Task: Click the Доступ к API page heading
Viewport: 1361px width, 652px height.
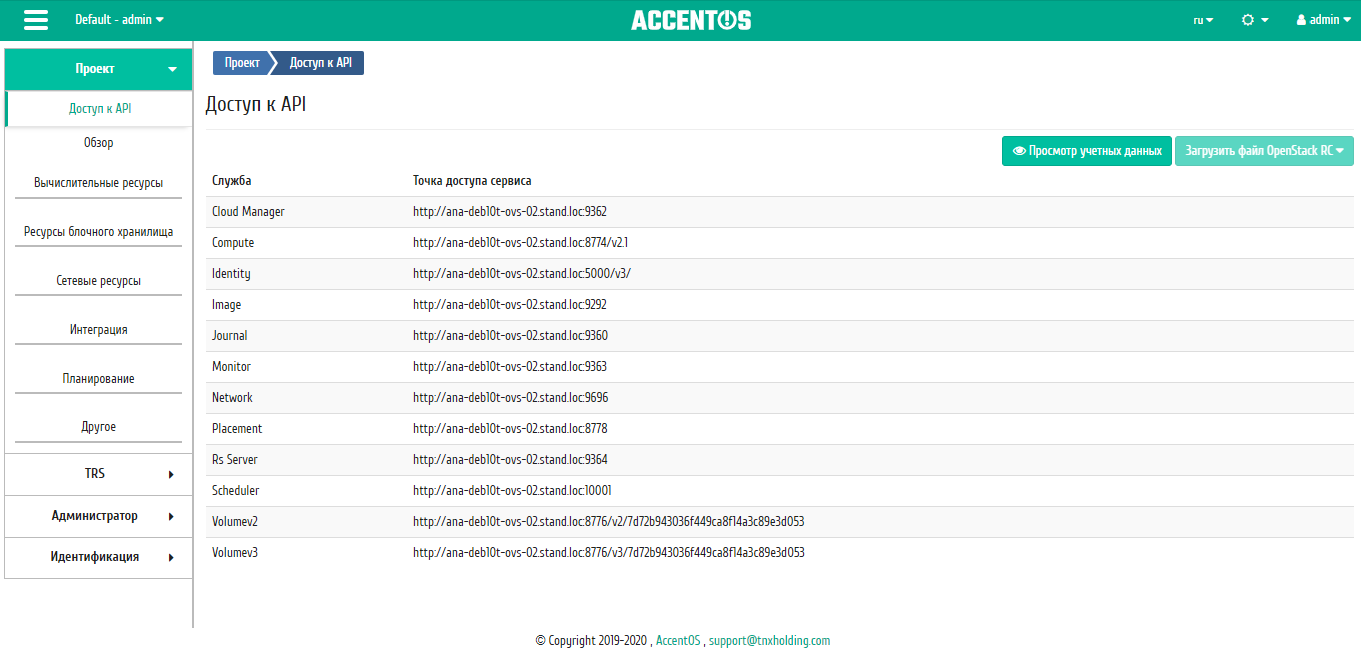Action: (x=256, y=104)
